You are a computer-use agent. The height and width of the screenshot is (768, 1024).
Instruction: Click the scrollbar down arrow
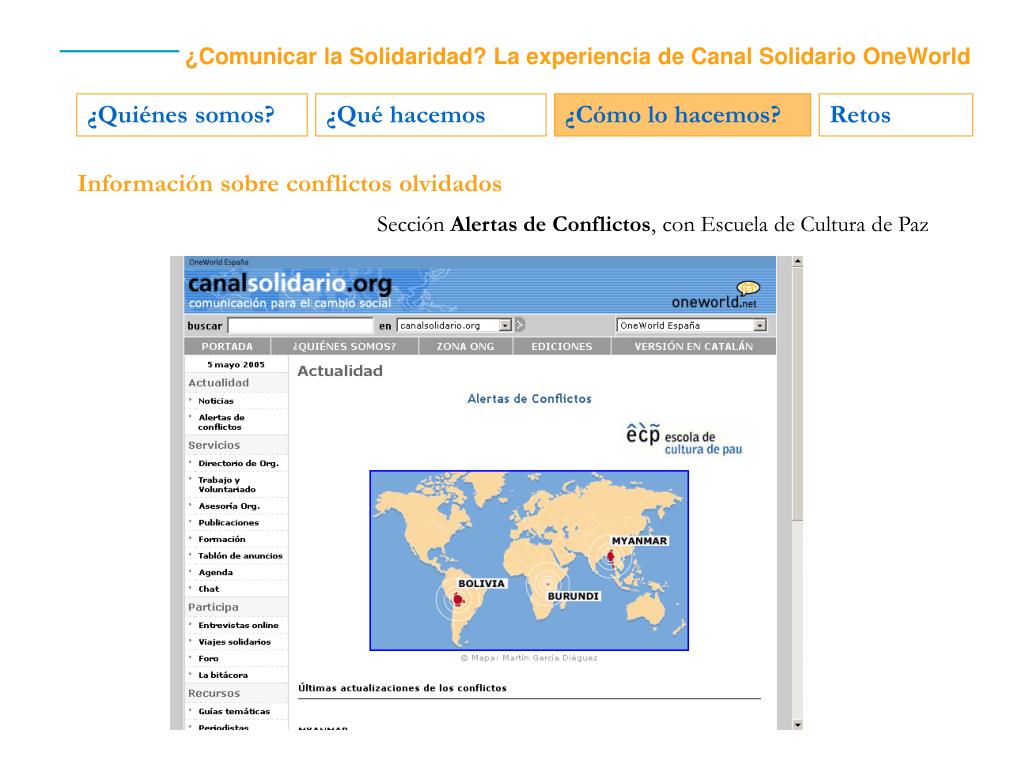pos(797,724)
